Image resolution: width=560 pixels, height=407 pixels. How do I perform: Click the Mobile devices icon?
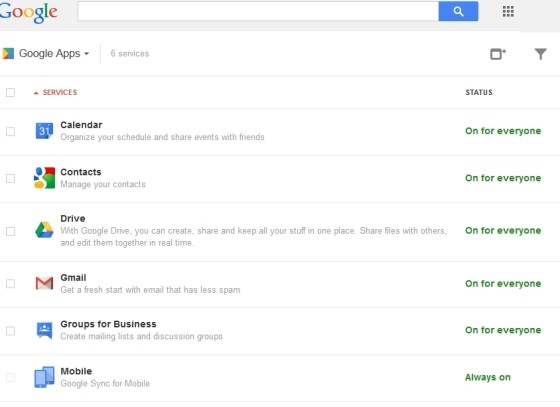pyautogui.click(x=44, y=377)
